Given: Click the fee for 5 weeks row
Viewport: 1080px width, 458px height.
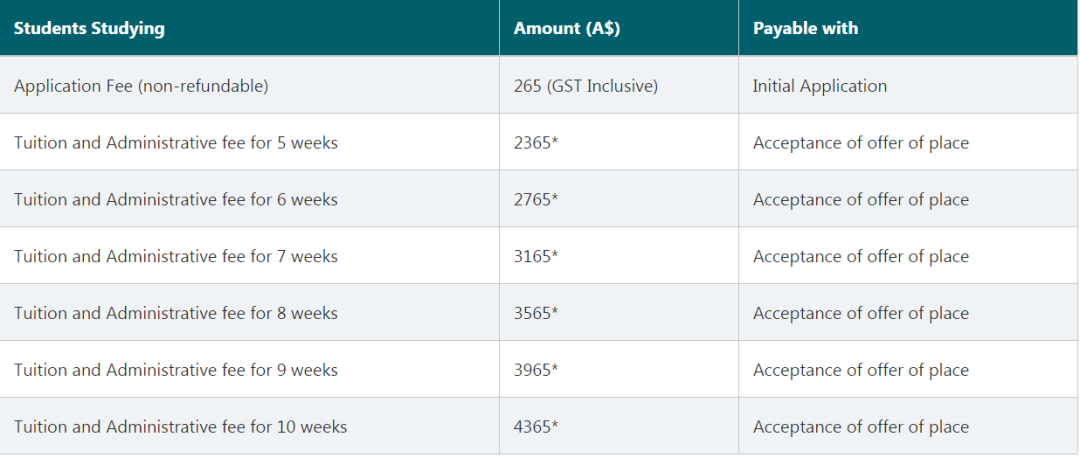Looking at the screenshot, I should click(540, 143).
